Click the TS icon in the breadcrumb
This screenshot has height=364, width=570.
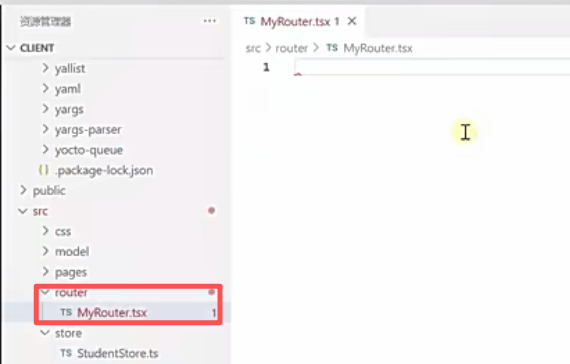(x=332, y=48)
